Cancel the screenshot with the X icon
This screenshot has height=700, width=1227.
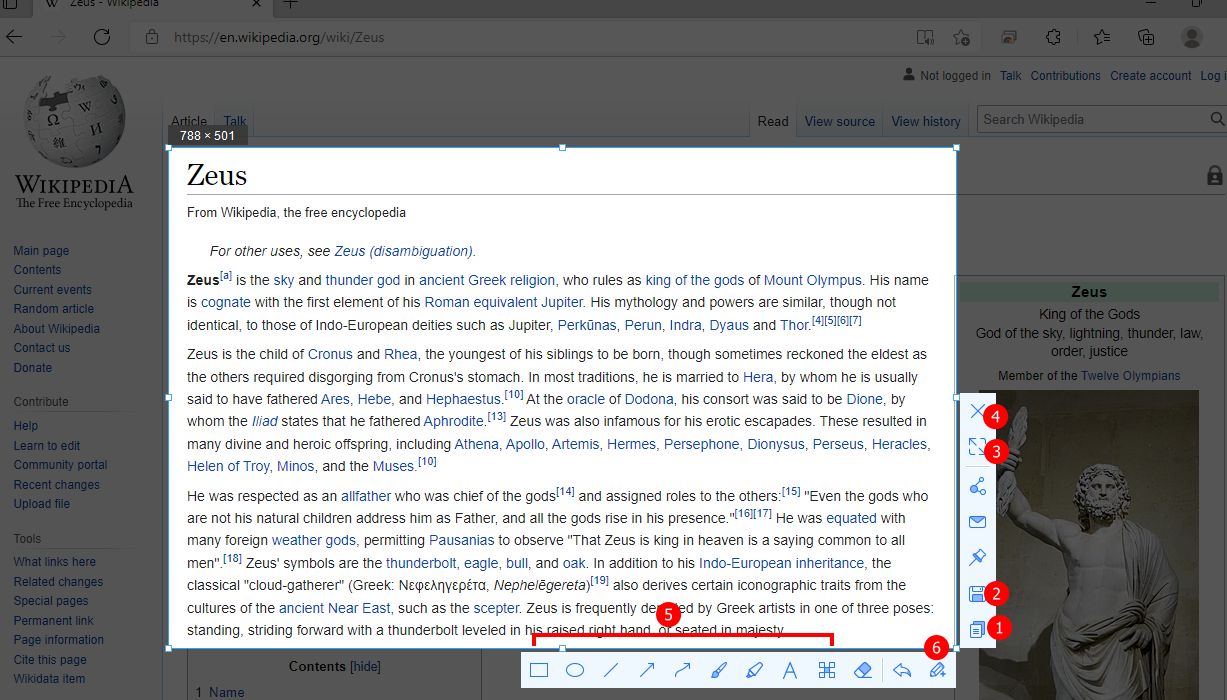click(x=978, y=411)
